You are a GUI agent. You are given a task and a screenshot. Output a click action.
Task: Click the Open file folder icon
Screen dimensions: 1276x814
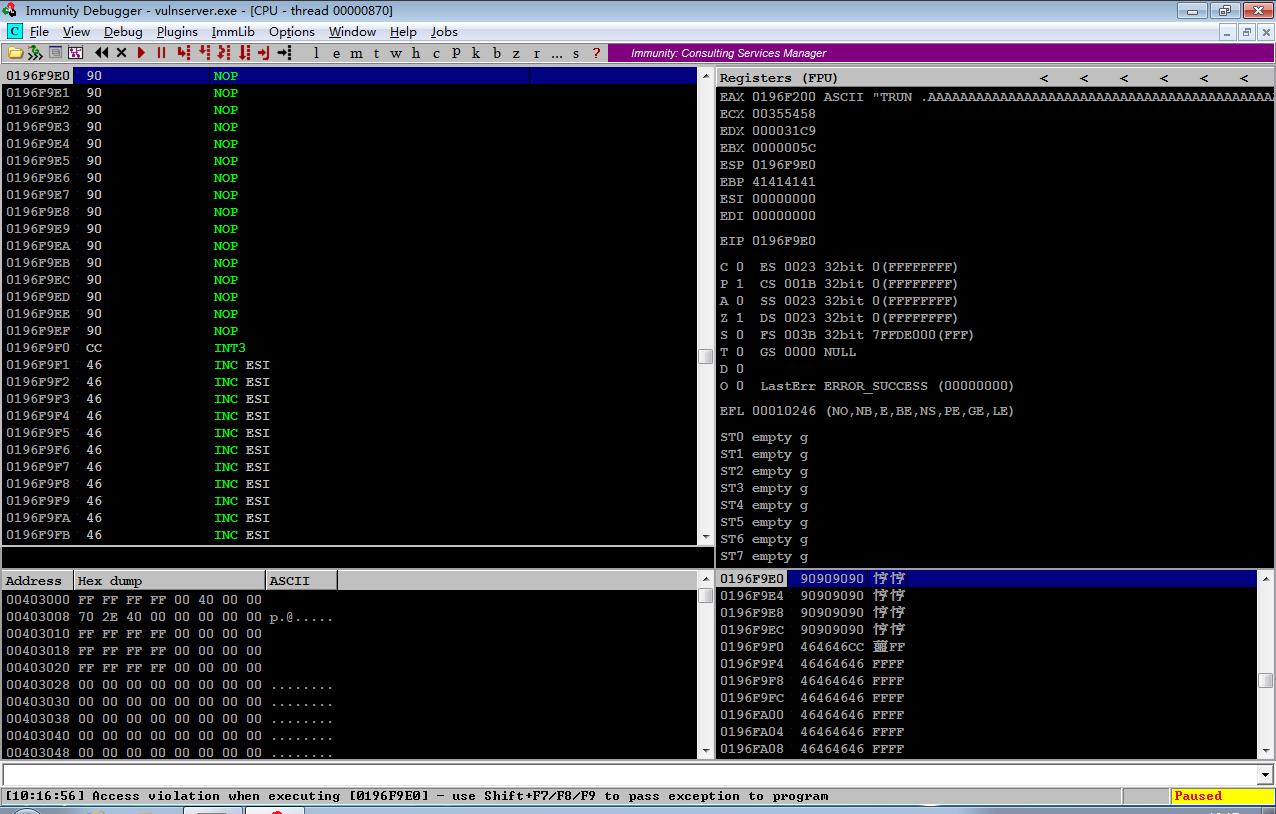coord(15,53)
